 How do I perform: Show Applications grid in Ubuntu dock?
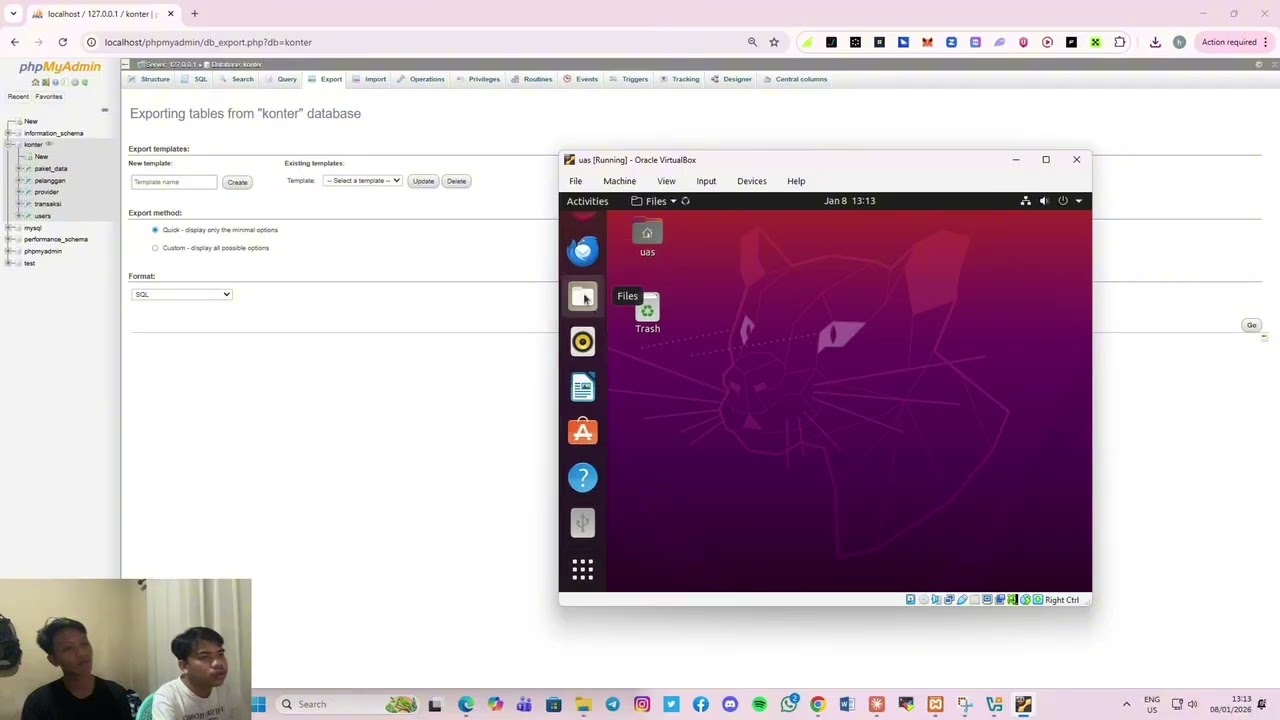point(583,569)
